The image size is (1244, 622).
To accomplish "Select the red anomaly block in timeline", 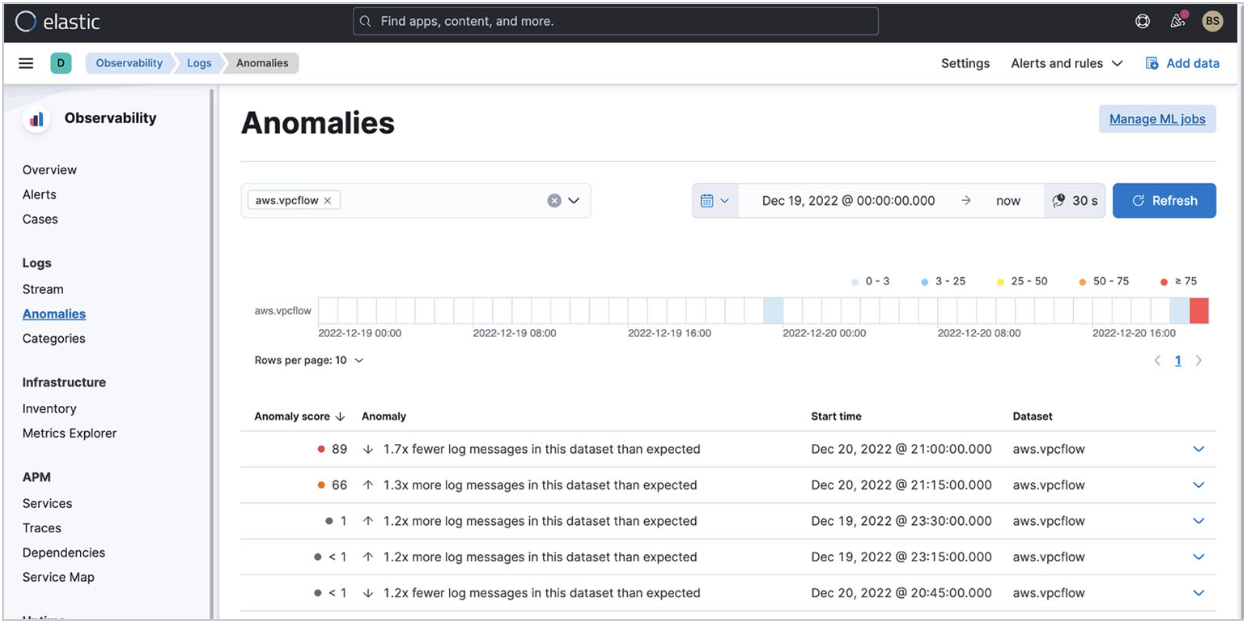I will click(1198, 311).
